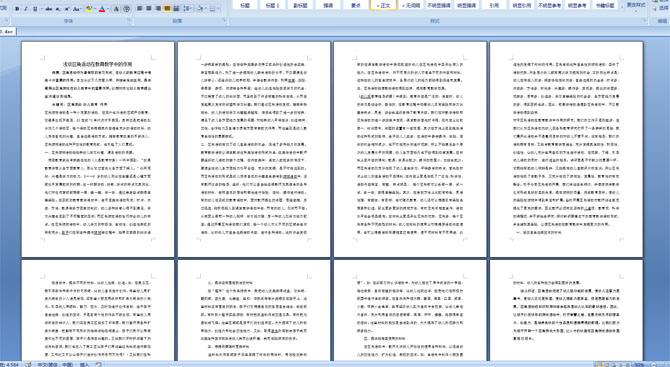Screen dimensions: 670x367
Task: Toggle justify alignment (highlighted)
Action: pos(167,9)
